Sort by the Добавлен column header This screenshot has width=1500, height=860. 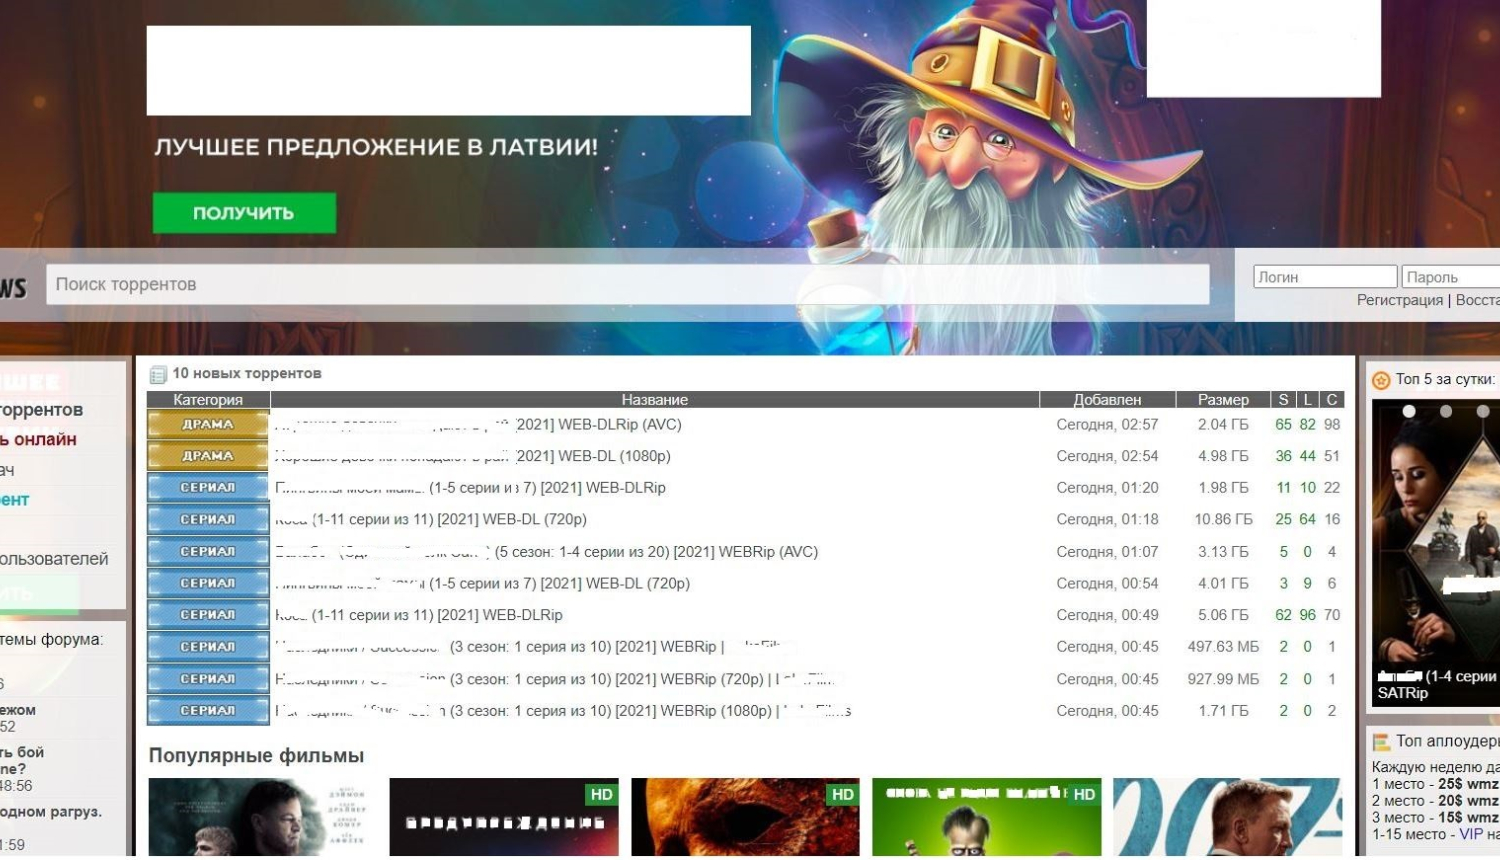point(1107,400)
